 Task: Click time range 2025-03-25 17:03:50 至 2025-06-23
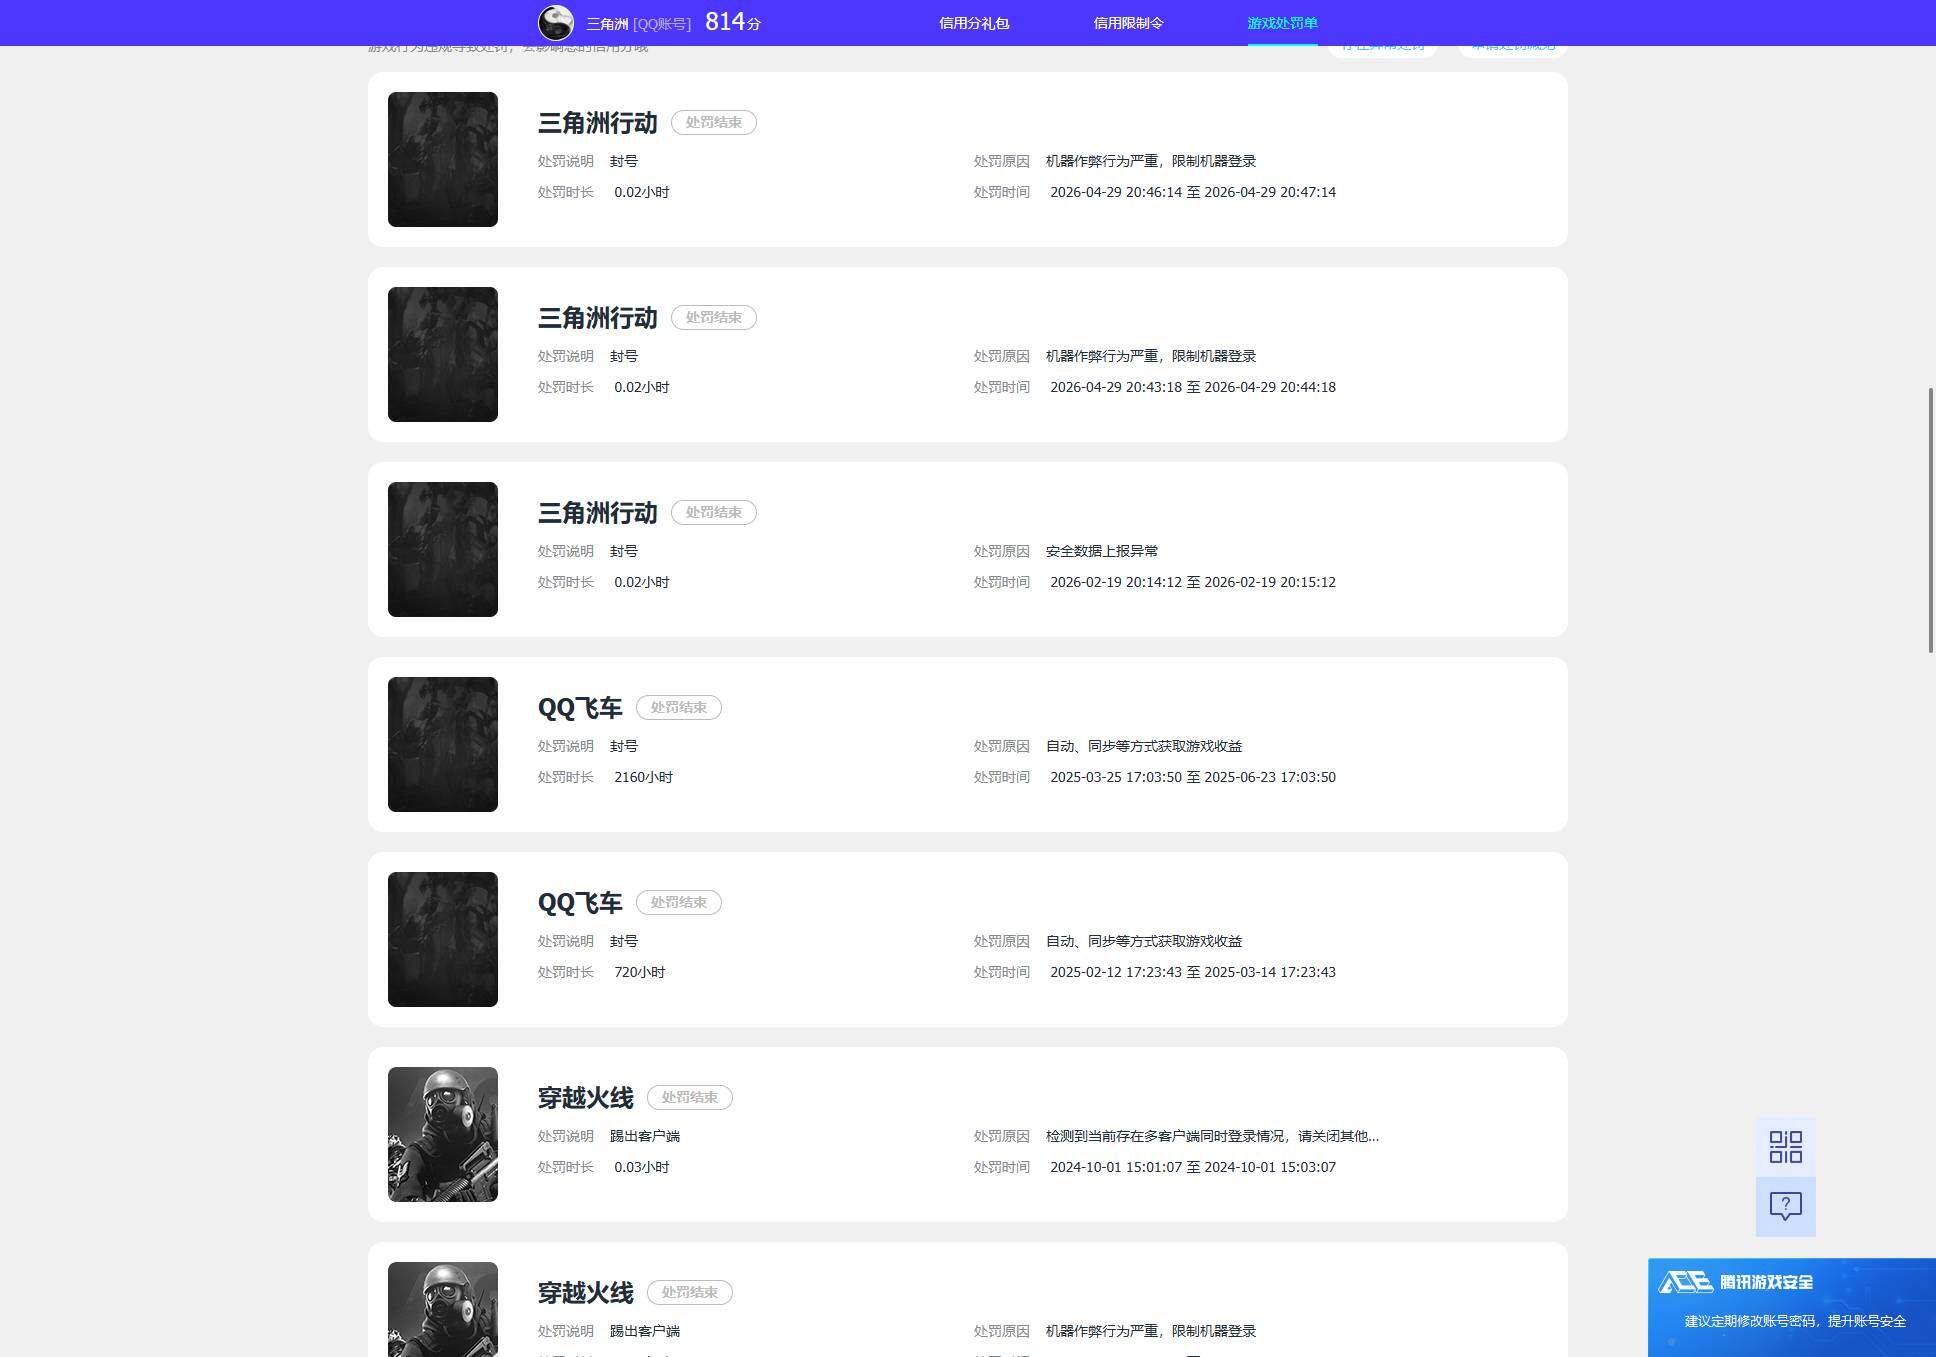(x=1193, y=777)
